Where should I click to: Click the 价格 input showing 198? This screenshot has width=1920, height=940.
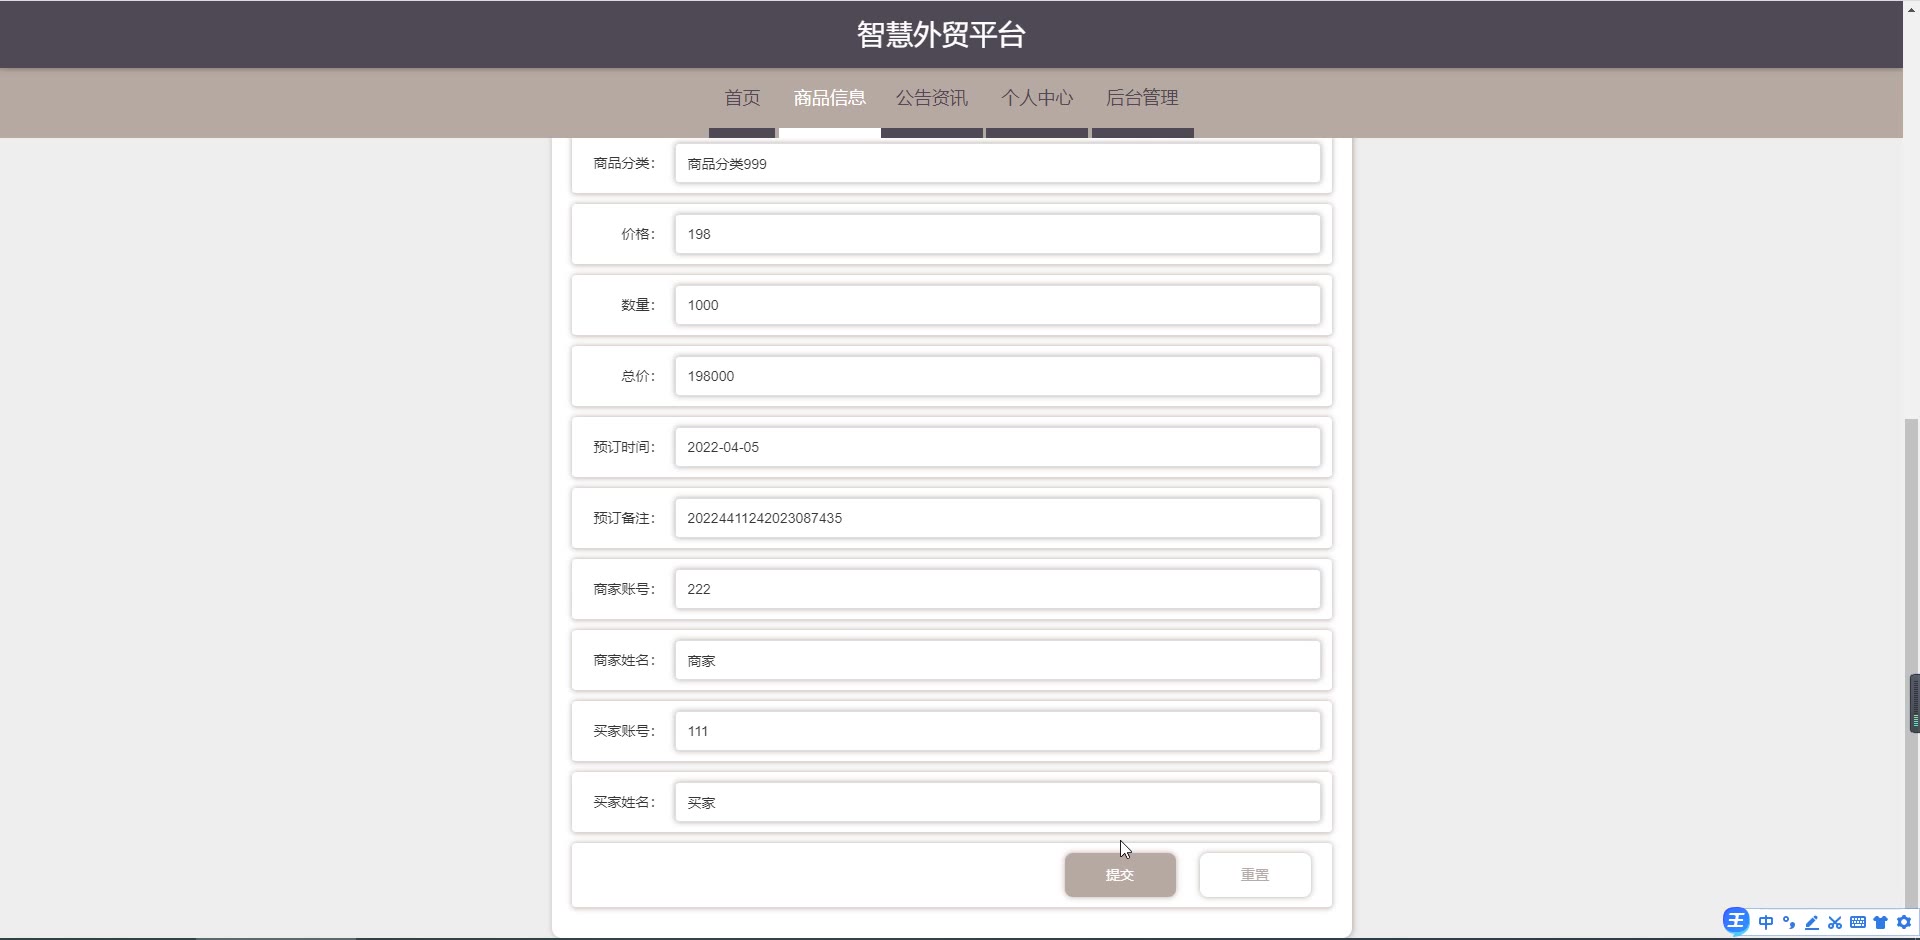(x=998, y=234)
